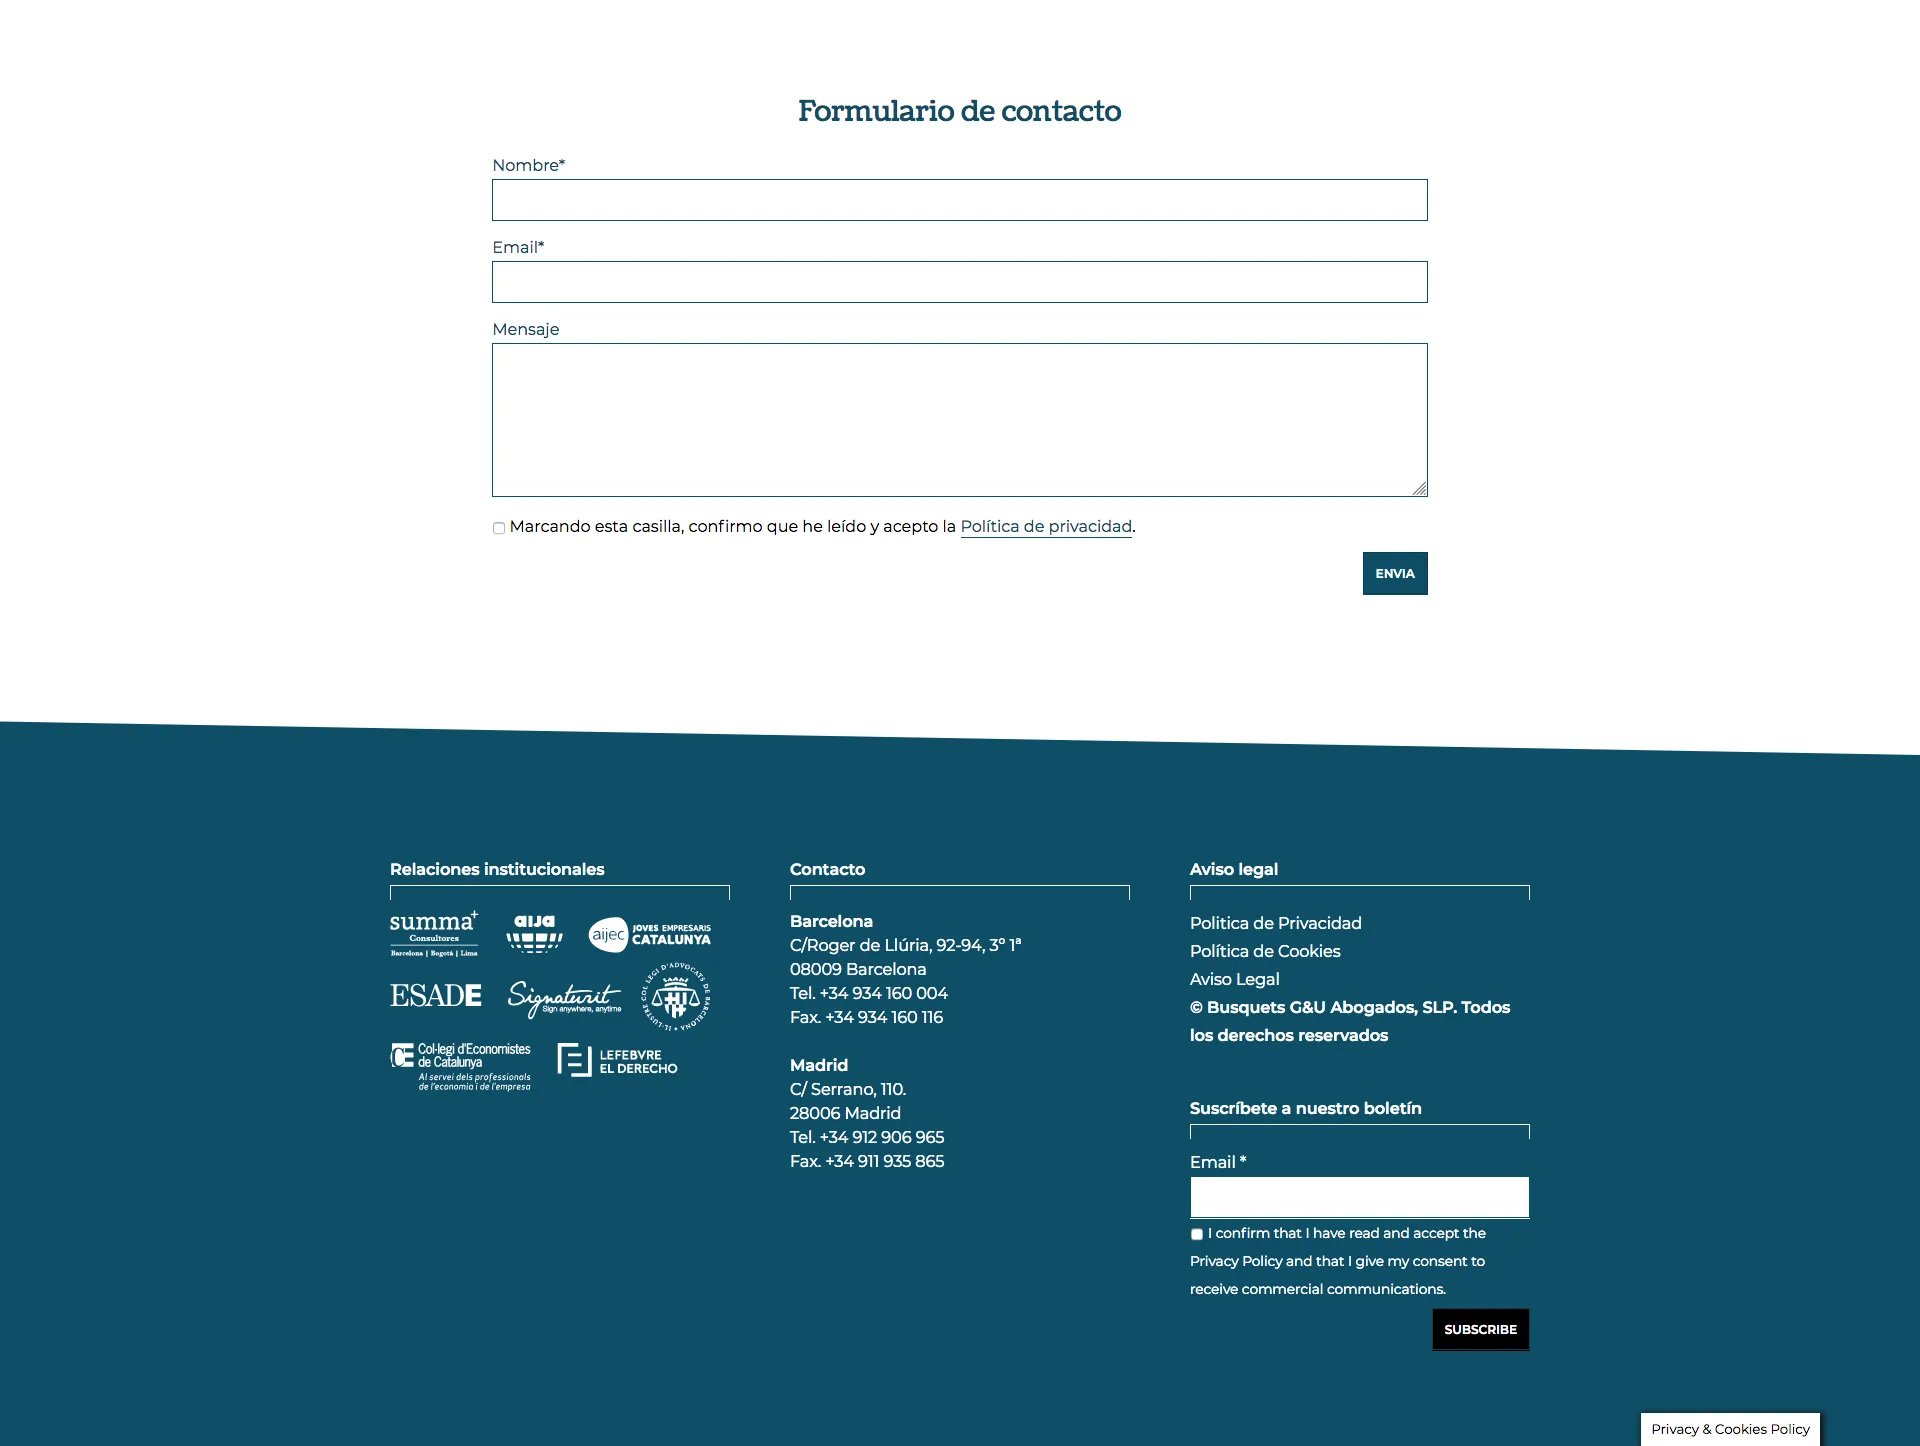Click the Política de privacidad link

coord(1045,526)
